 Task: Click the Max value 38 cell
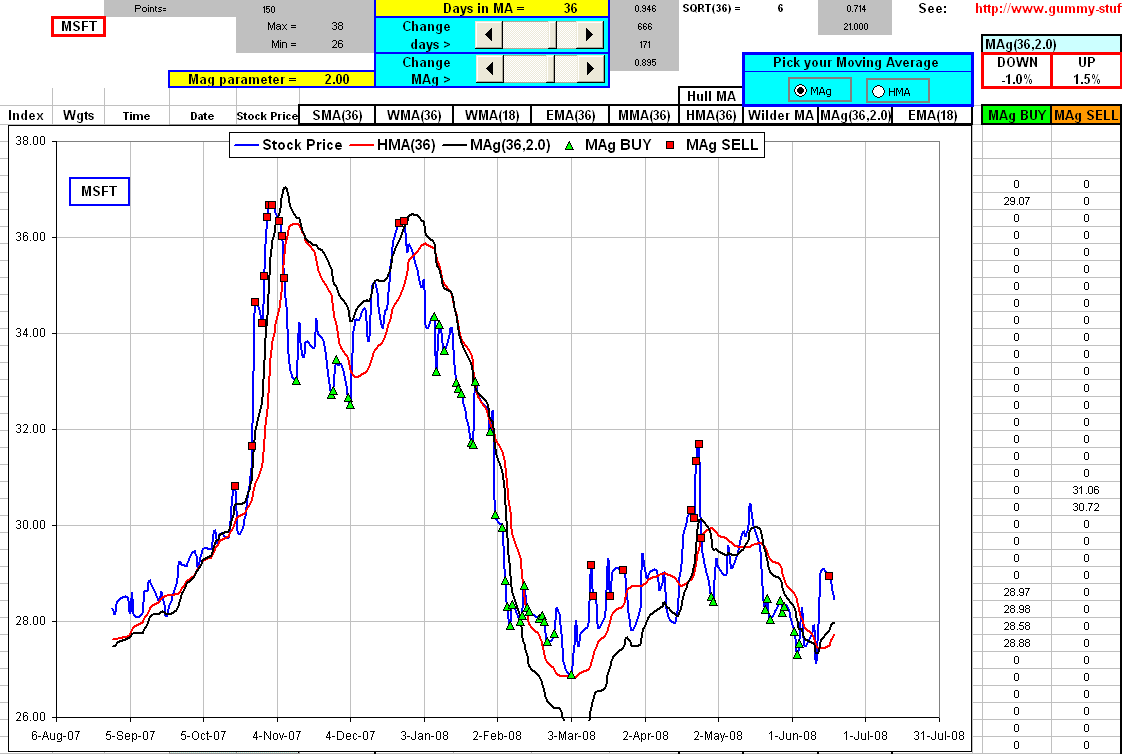tap(337, 26)
